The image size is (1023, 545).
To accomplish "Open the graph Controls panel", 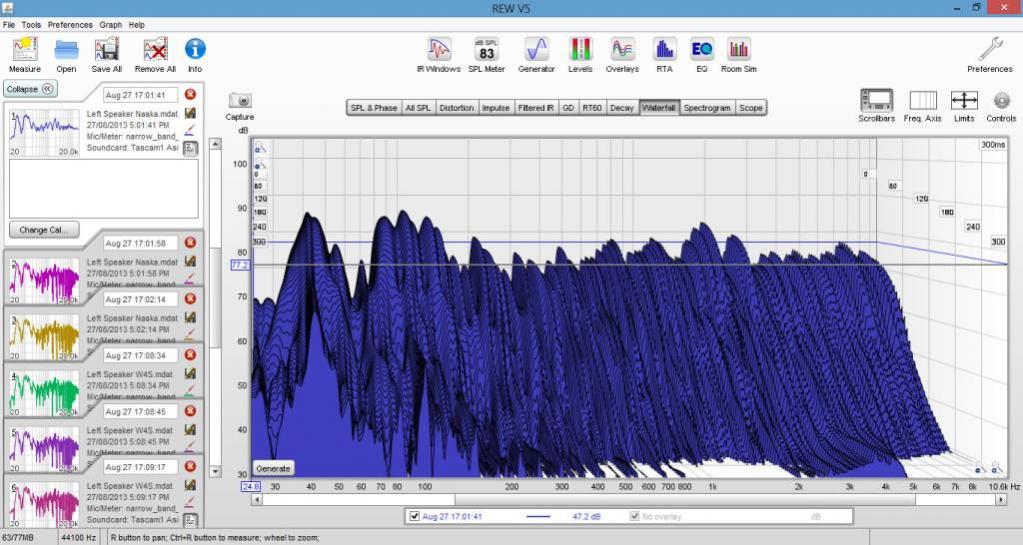I will [x=1001, y=101].
